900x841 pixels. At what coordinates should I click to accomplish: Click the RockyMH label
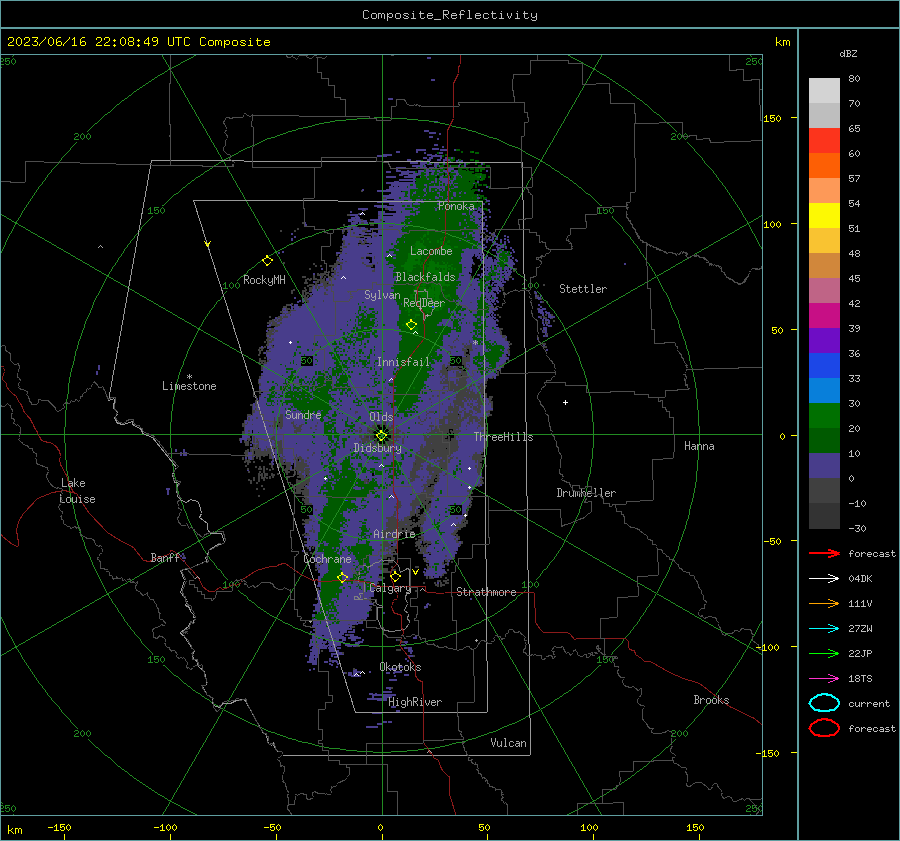tap(264, 280)
